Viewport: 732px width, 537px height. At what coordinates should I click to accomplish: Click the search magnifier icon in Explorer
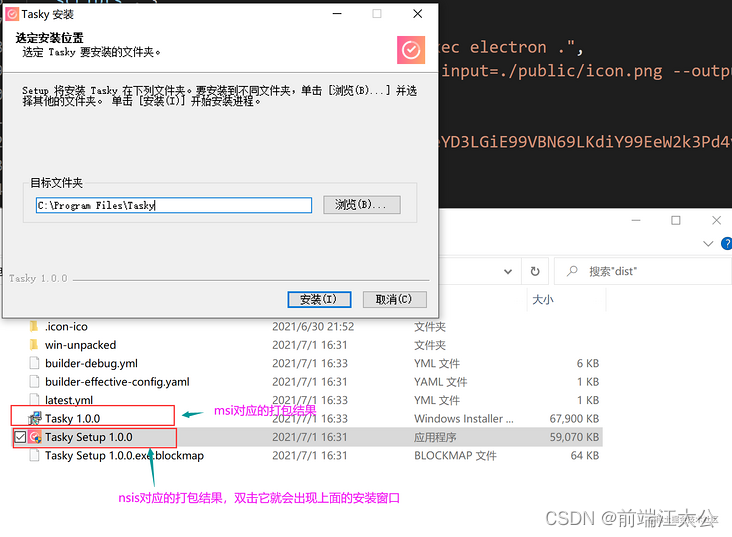571,271
